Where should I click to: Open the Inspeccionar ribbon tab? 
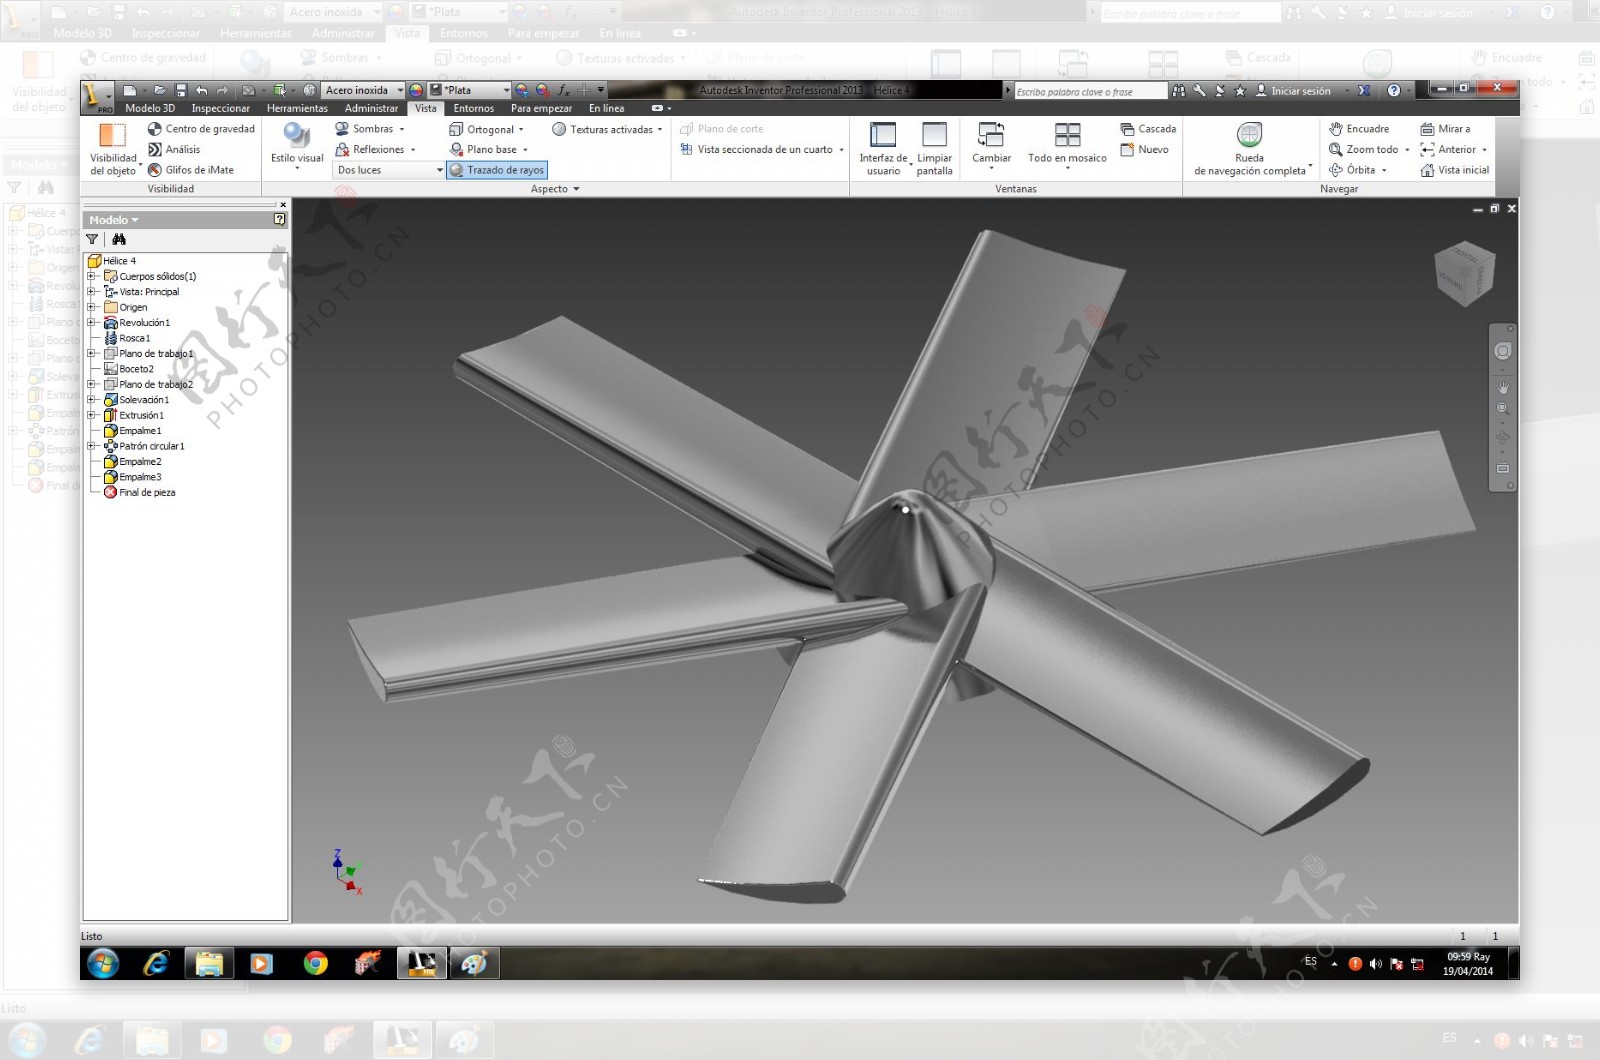[221, 108]
